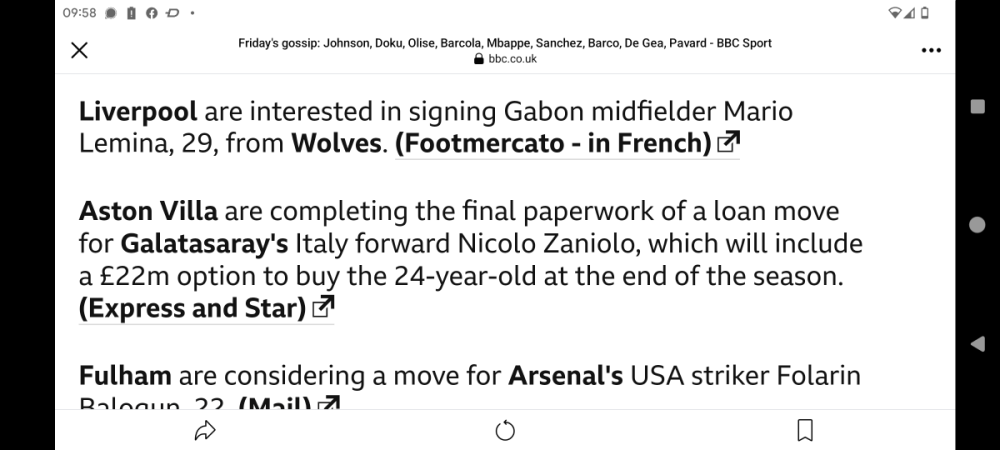This screenshot has width=1000, height=450.
Task: Click external-link icon after Express and Star
Action: point(322,309)
